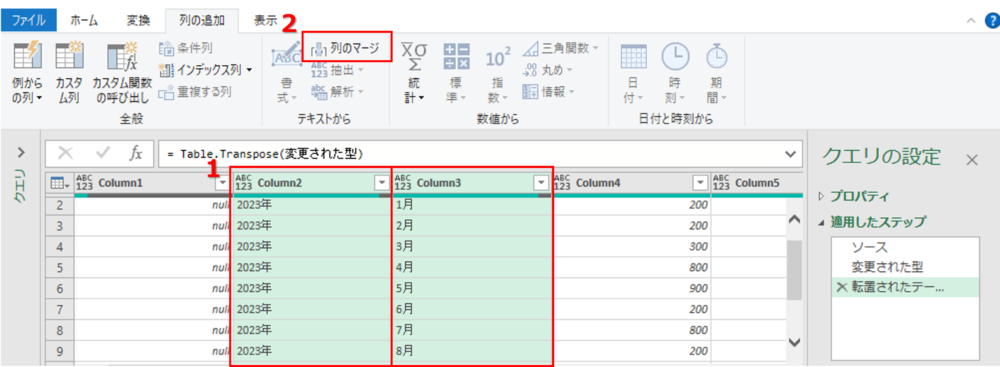Click the formula cancel X button

66,154
